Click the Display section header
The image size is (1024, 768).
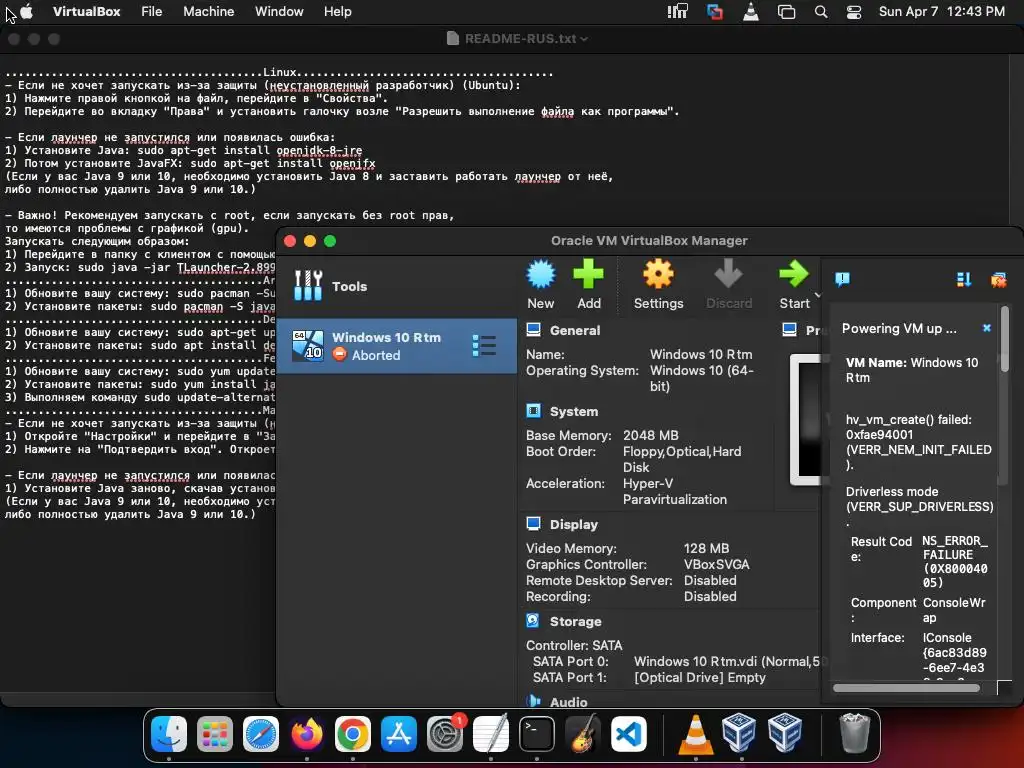click(x=573, y=524)
